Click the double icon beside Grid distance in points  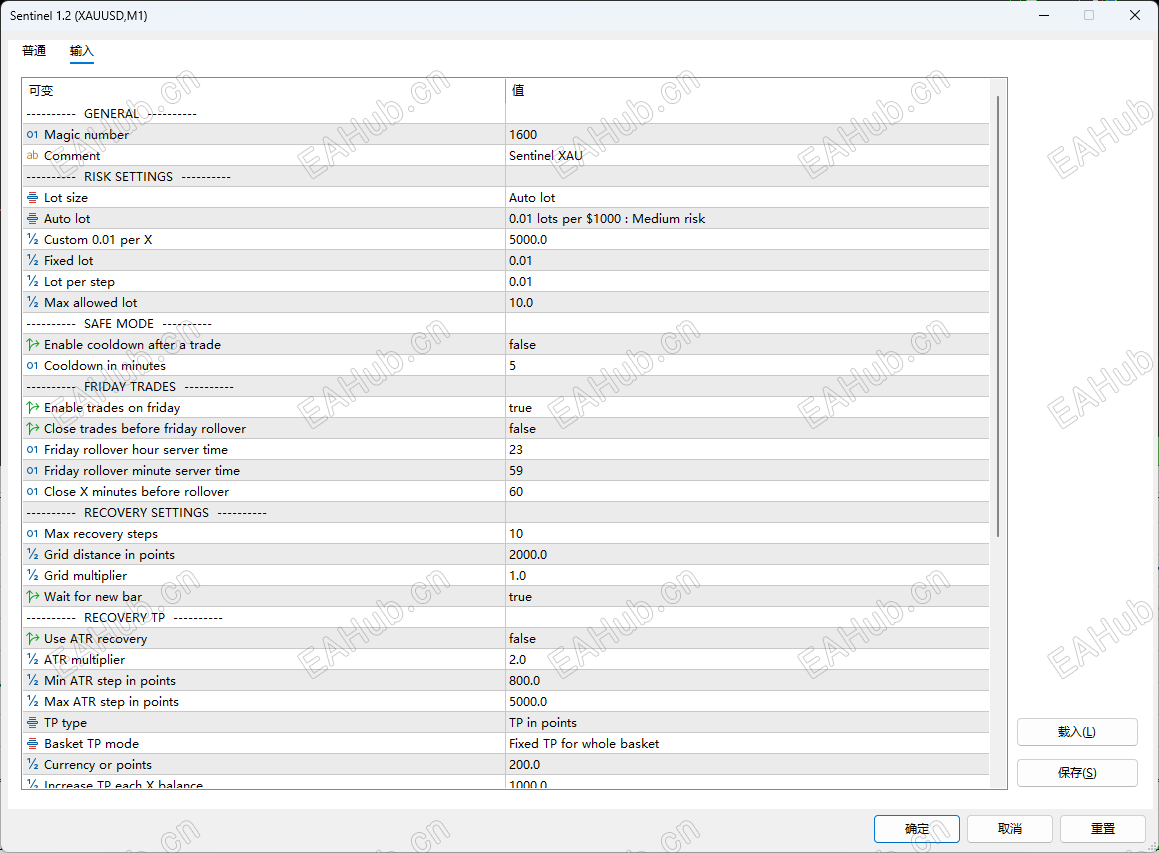click(x=33, y=554)
